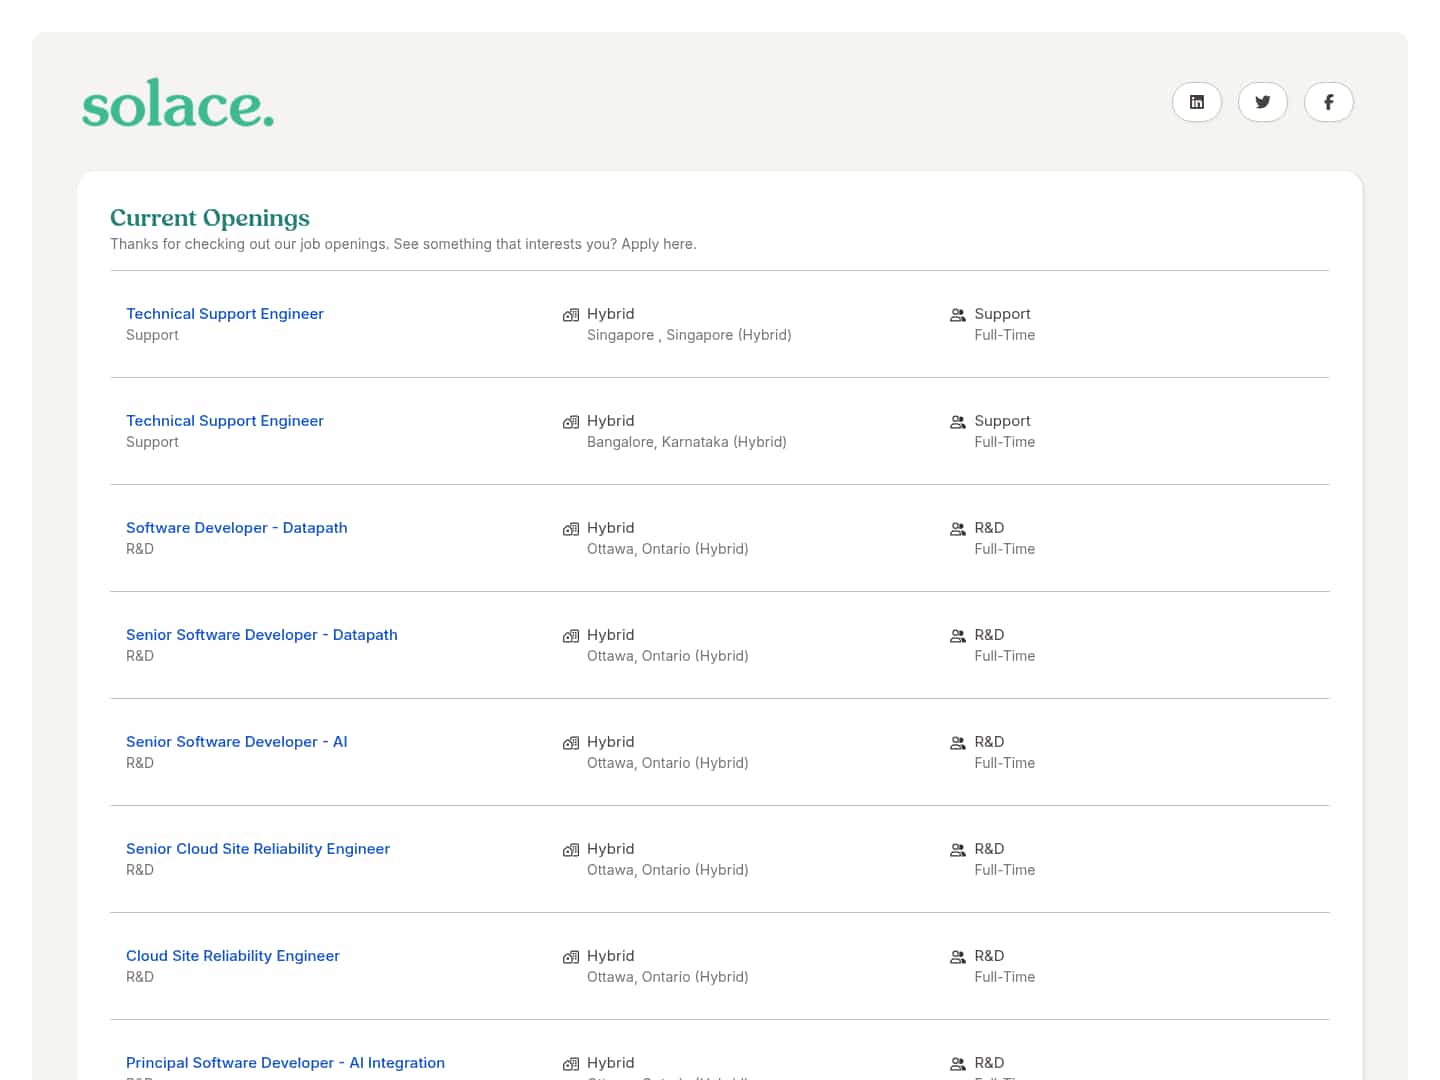Click the solace logo
This screenshot has width=1440, height=1080.
click(x=178, y=104)
